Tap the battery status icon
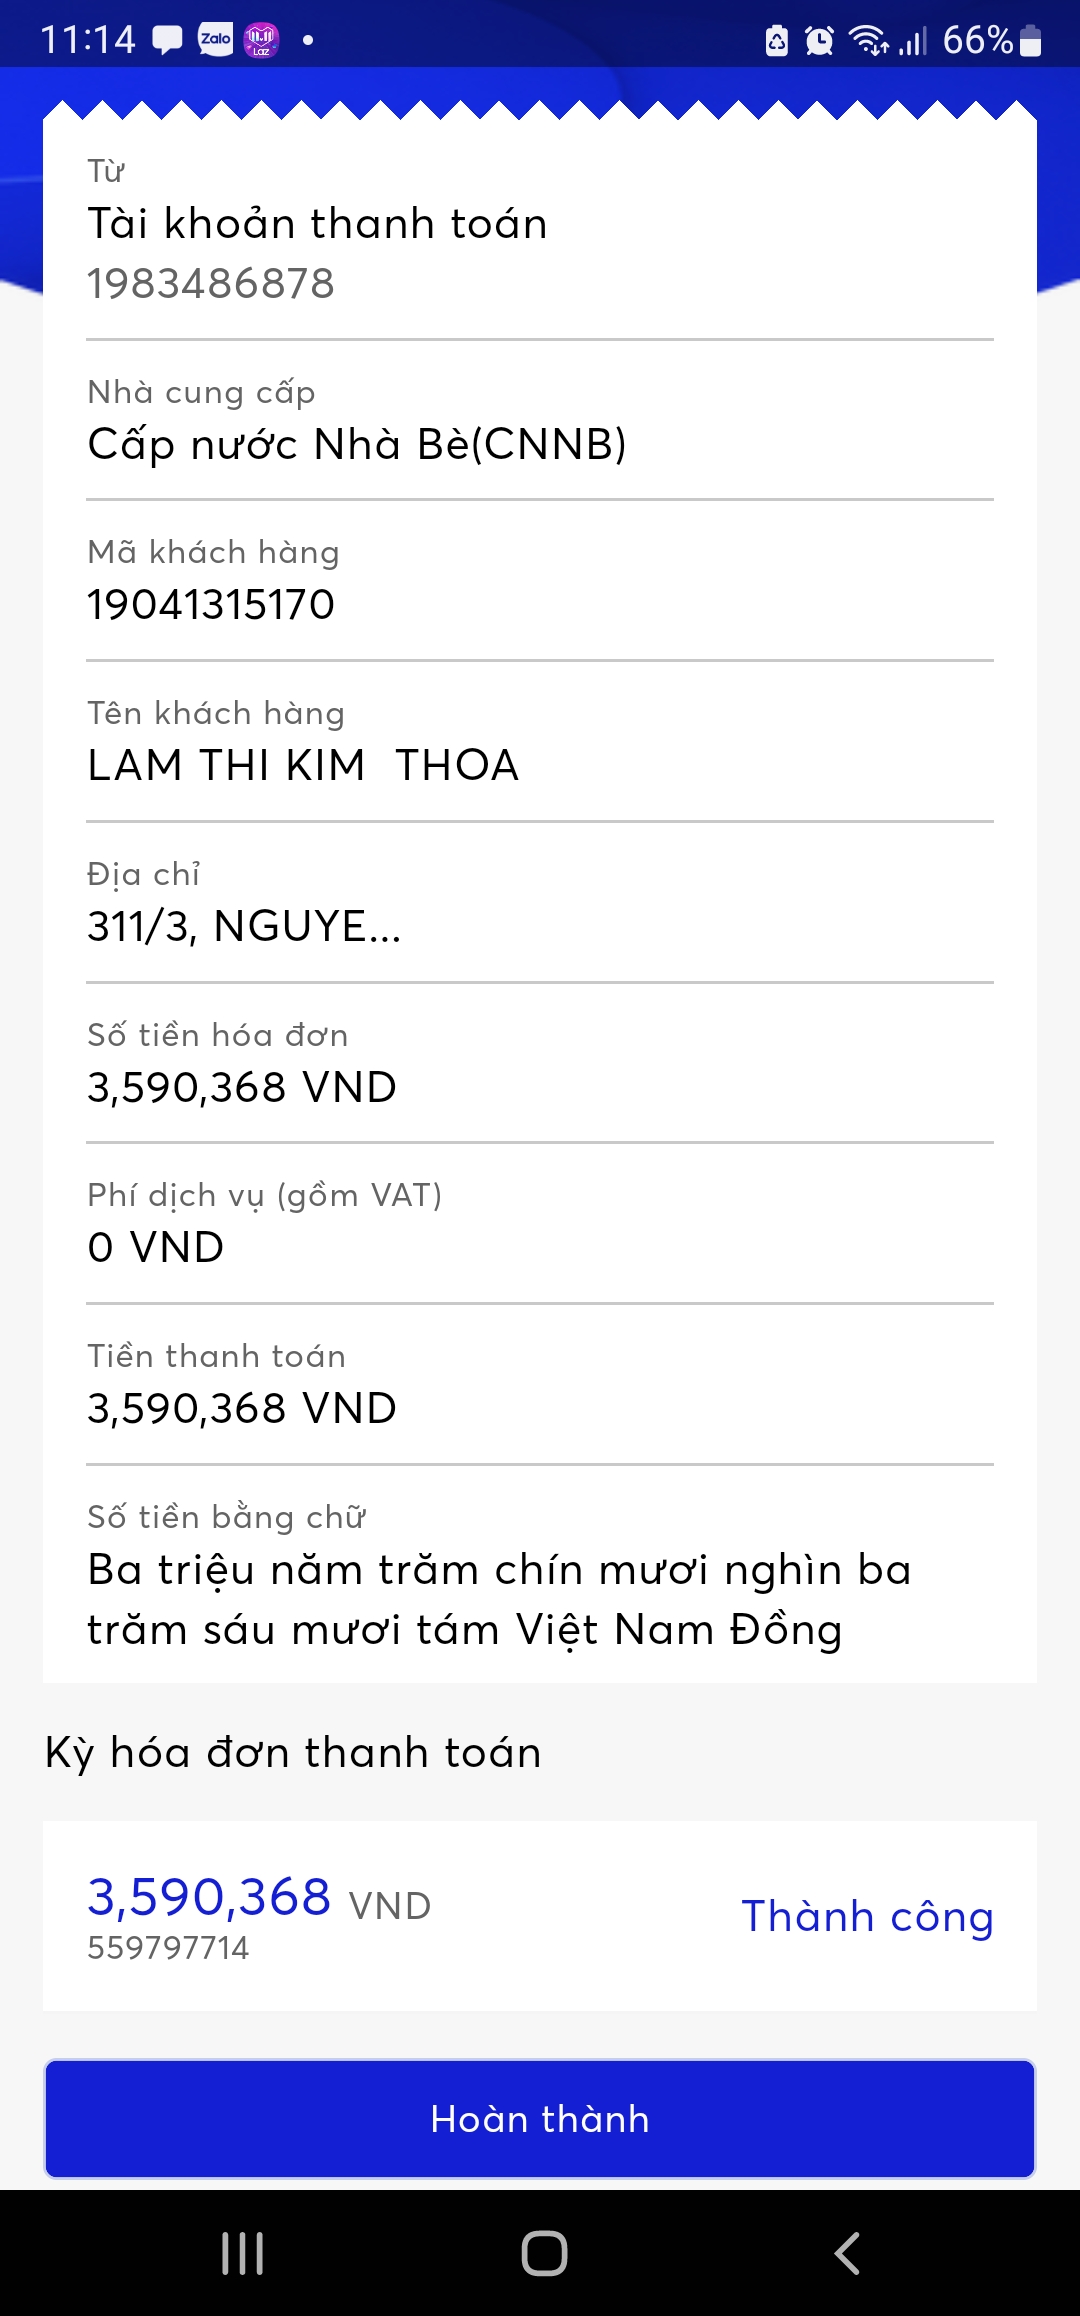Screen dimensions: 1080x2316 [1031, 41]
